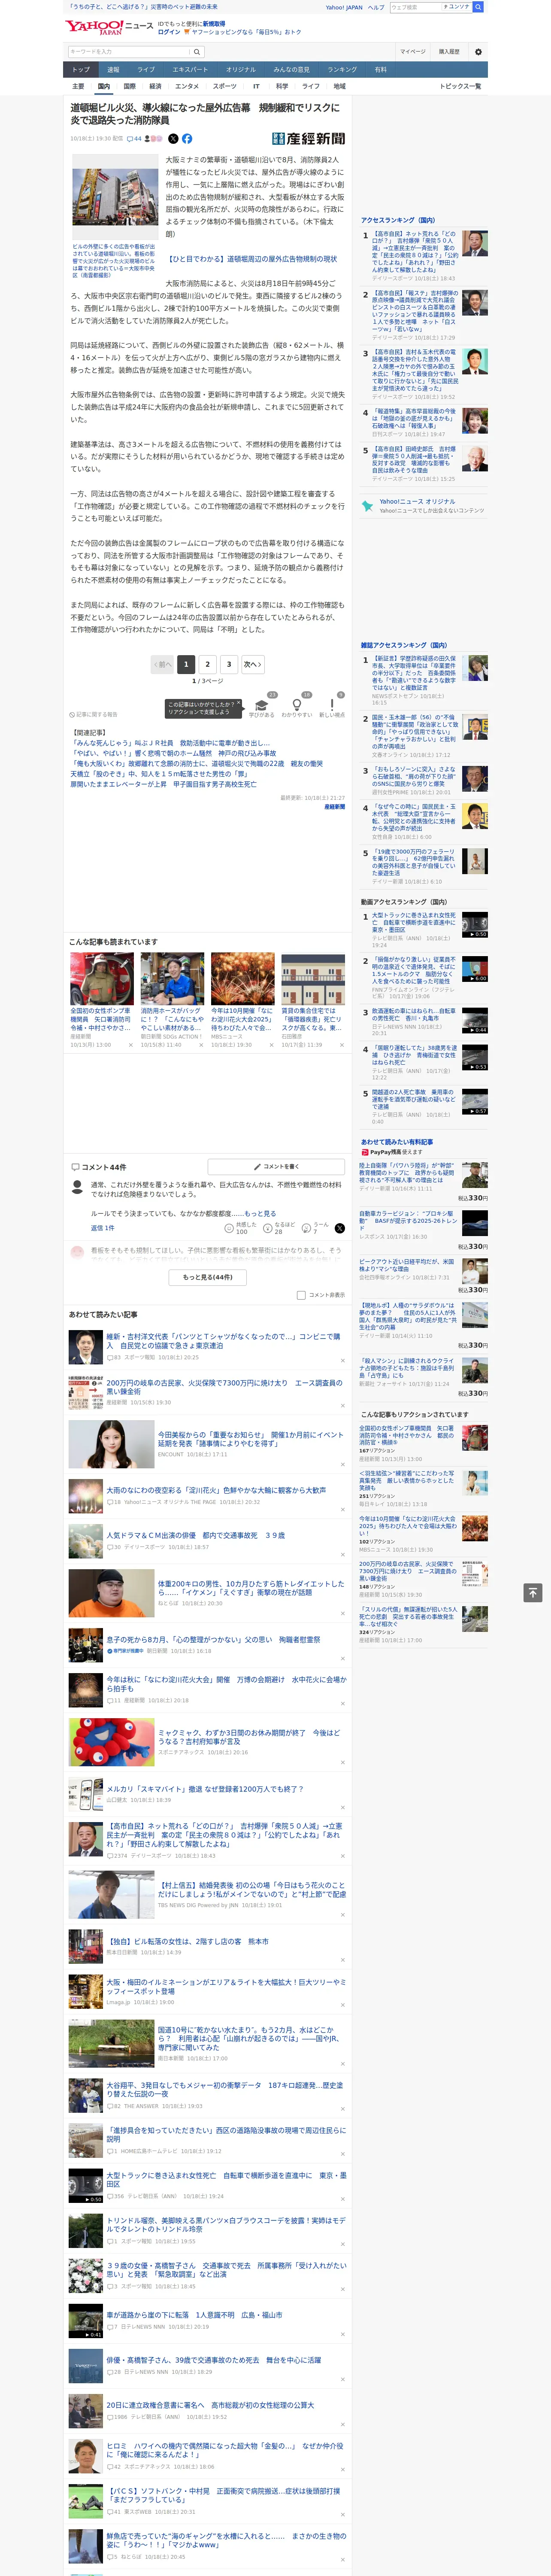Click the first commenter's avatar icon
This screenshot has width=551, height=2576.
[x=77, y=1187]
